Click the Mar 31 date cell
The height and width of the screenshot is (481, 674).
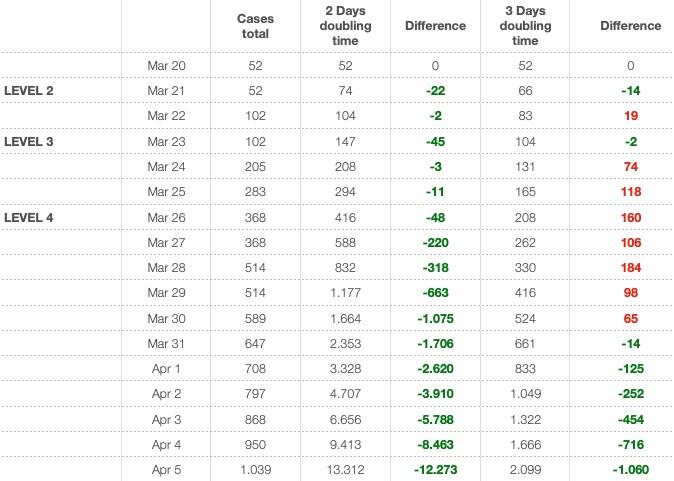[166, 343]
